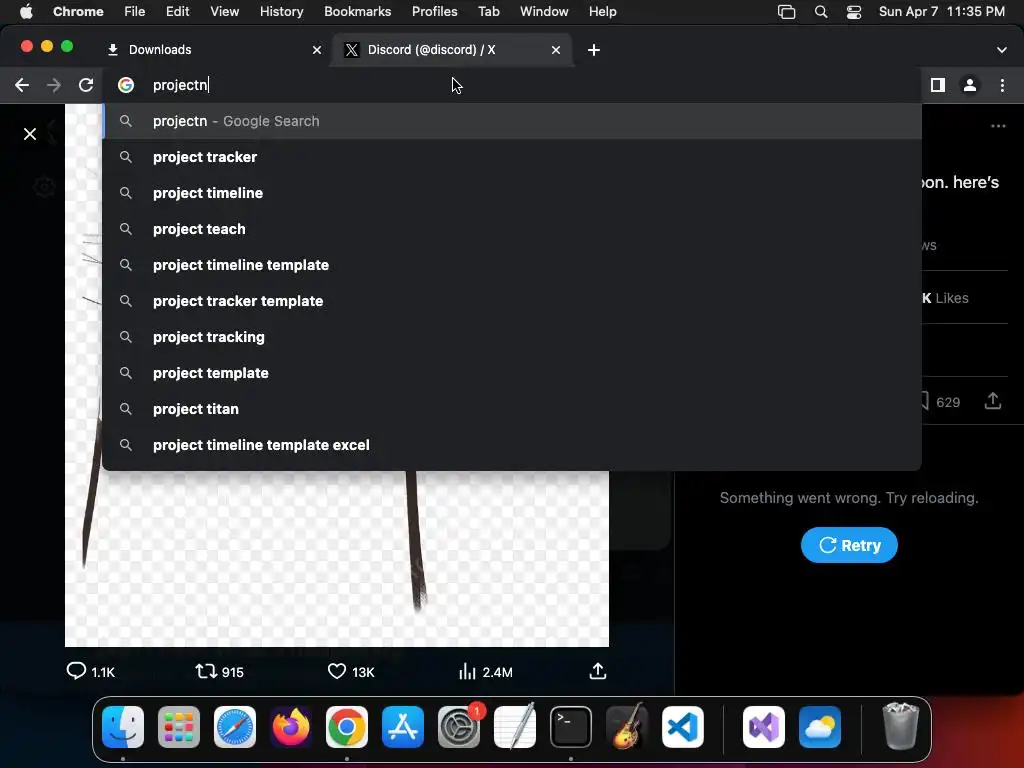Choose 'project titan' suggestion

[513, 409]
